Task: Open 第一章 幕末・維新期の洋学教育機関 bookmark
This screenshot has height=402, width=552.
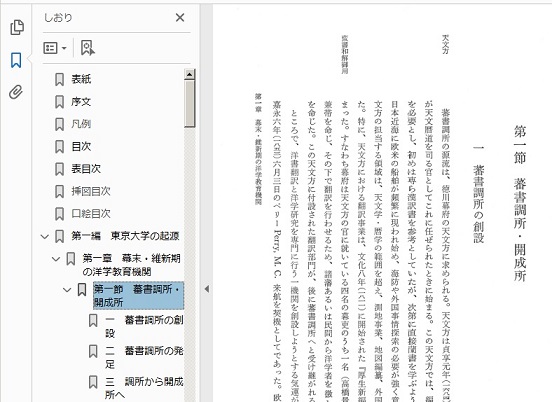Action: (132, 265)
